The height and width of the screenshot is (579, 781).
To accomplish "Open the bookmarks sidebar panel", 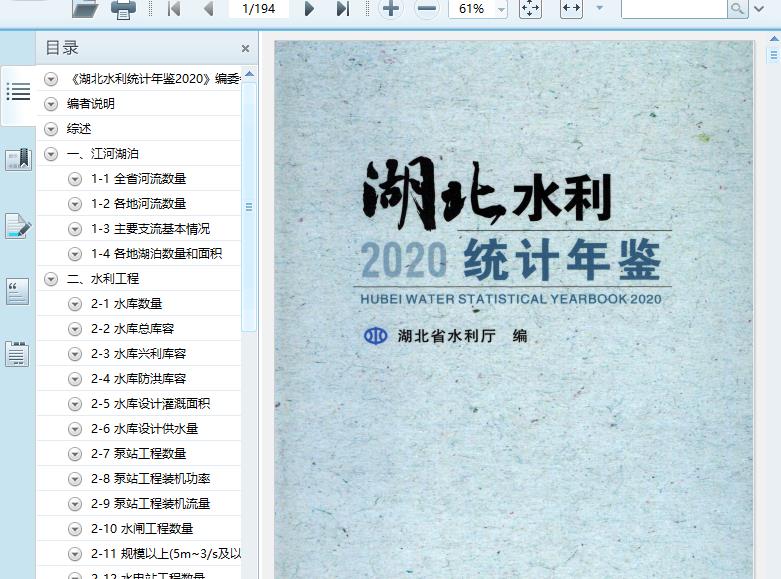I will (x=18, y=159).
